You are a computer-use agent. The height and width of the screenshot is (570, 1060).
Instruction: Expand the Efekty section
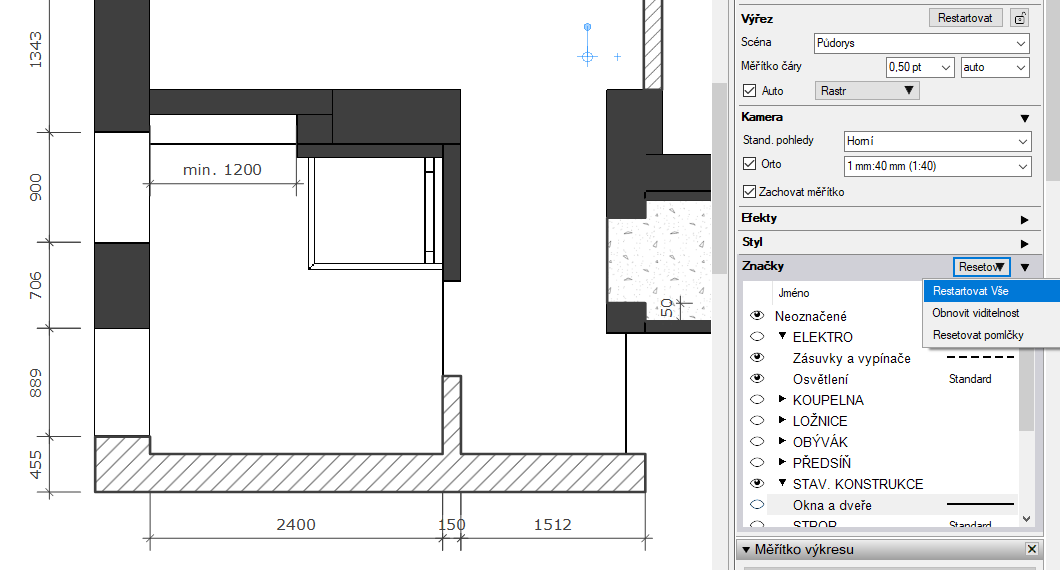point(1023,218)
